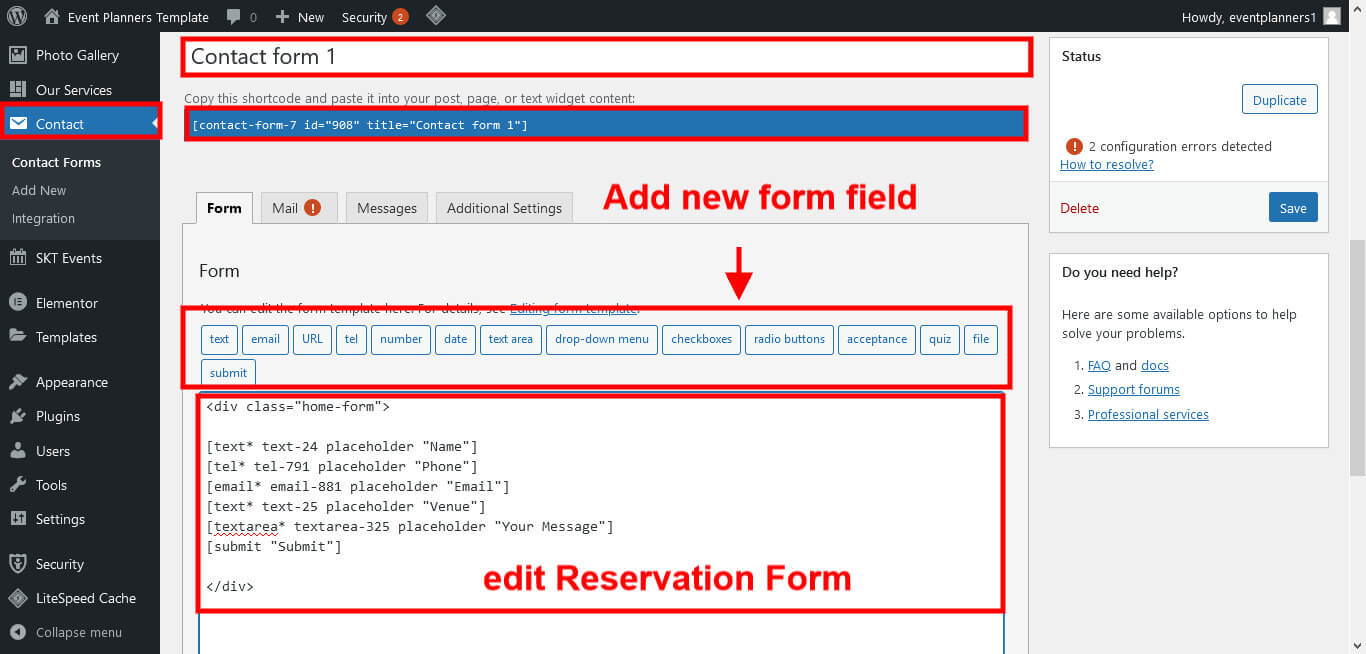
Task: Open the New content menu
Action: (x=300, y=17)
